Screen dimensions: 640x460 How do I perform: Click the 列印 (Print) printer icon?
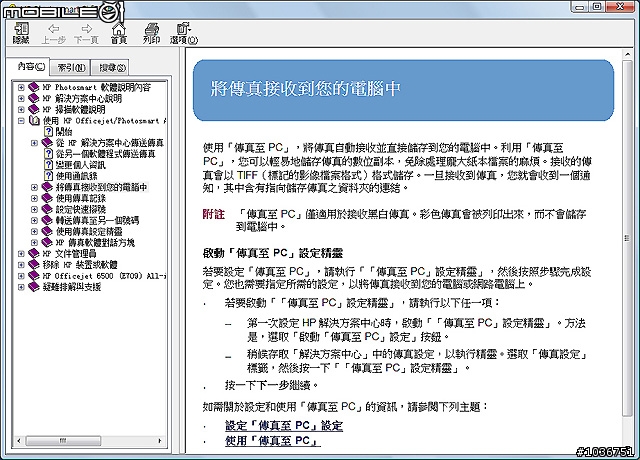click(x=151, y=29)
